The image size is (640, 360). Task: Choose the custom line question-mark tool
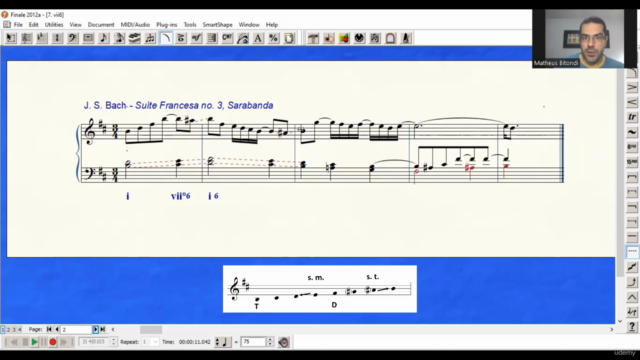pos(632,327)
